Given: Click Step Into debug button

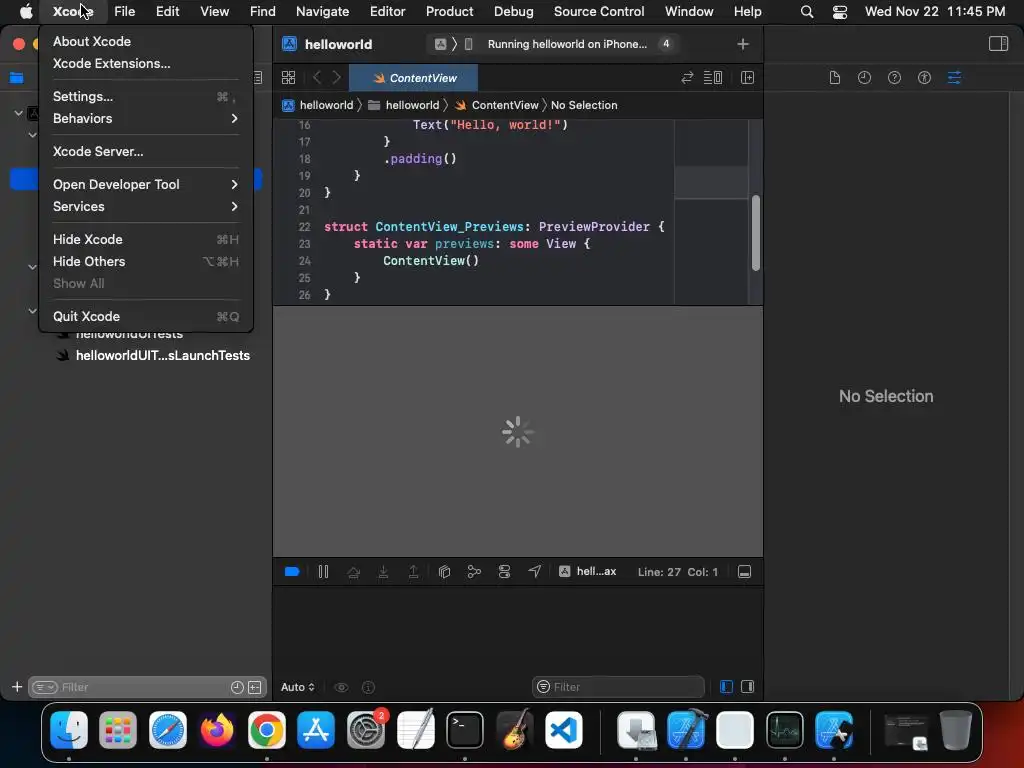Looking at the screenshot, I should point(383,572).
